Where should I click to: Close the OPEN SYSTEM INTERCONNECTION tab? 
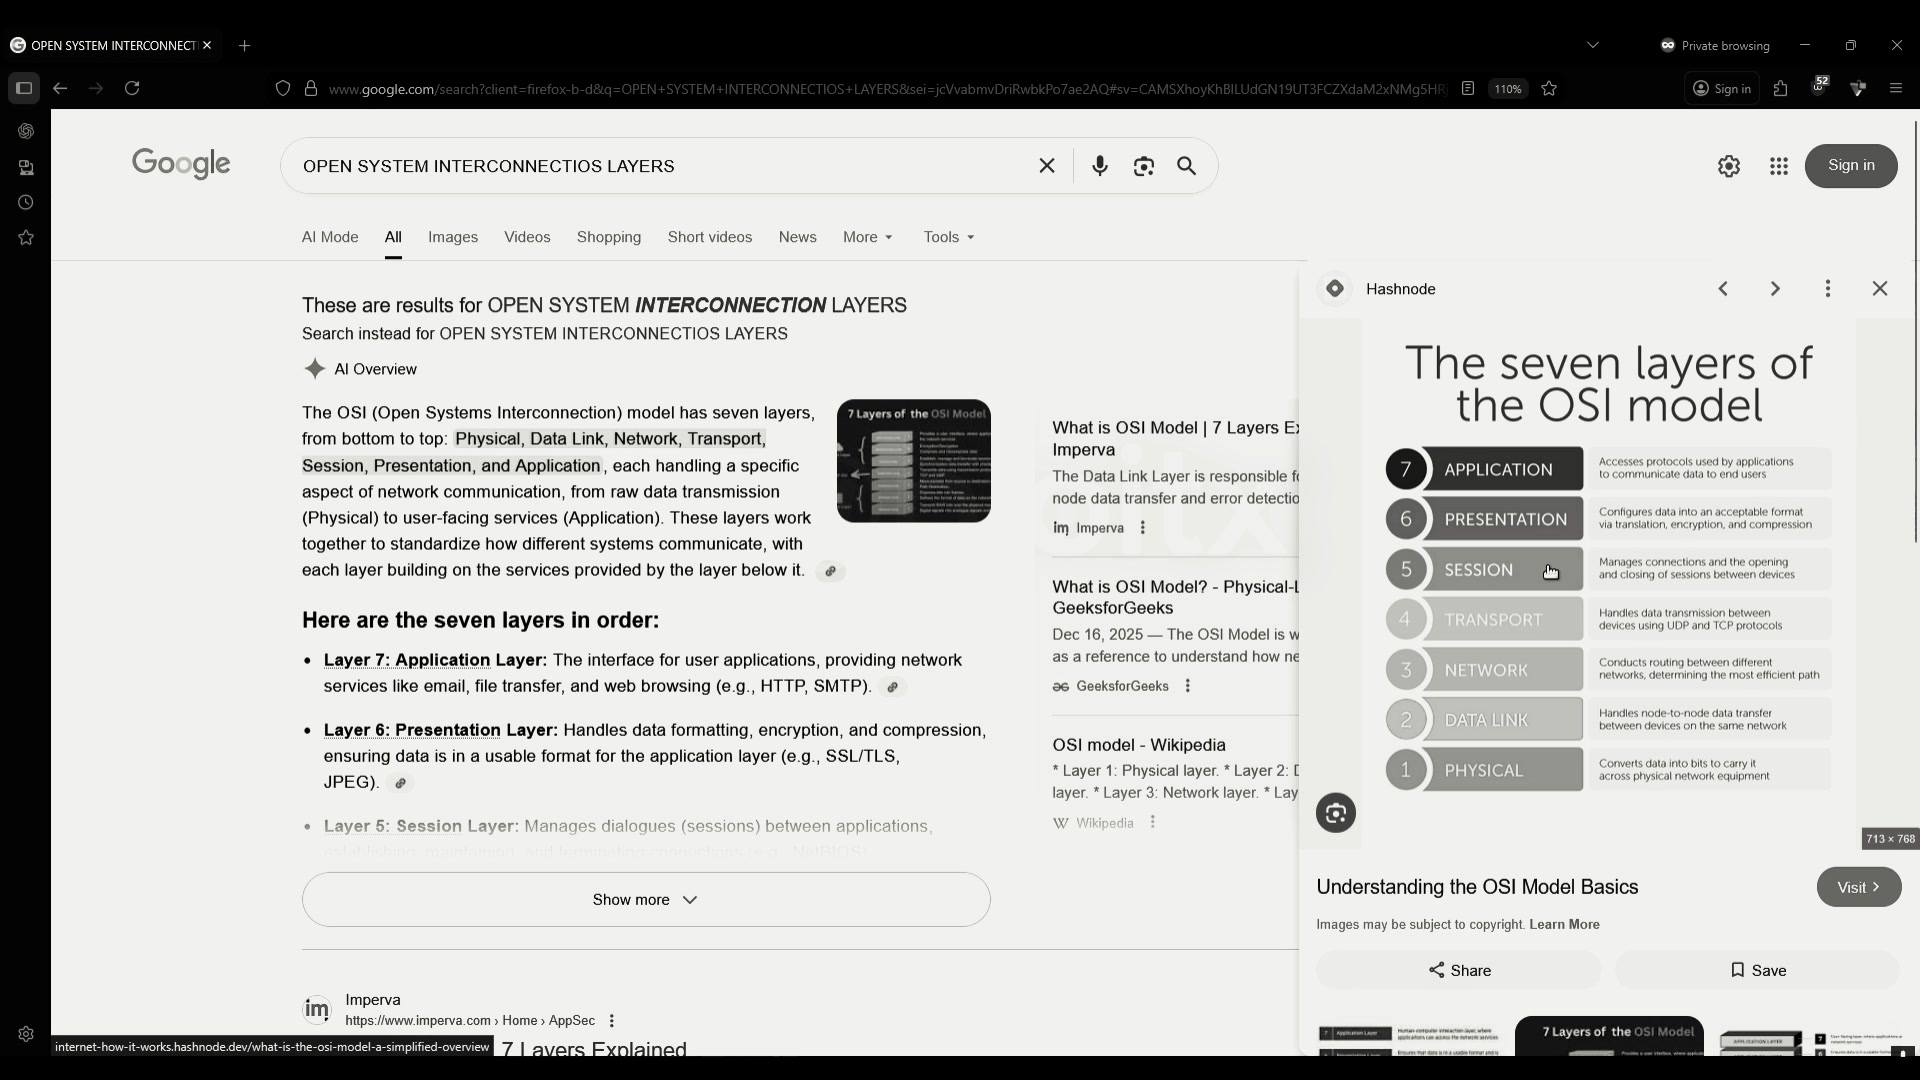(207, 45)
